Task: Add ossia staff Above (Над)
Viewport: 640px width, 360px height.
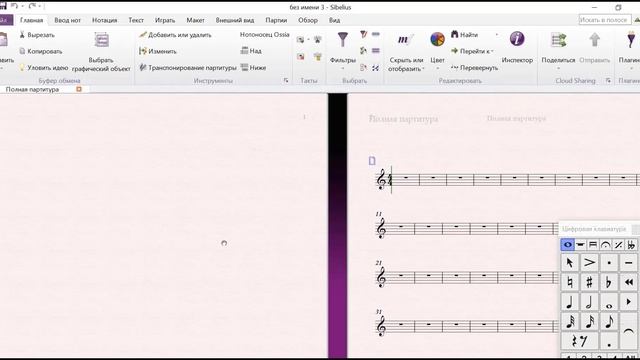Action: click(251, 51)
